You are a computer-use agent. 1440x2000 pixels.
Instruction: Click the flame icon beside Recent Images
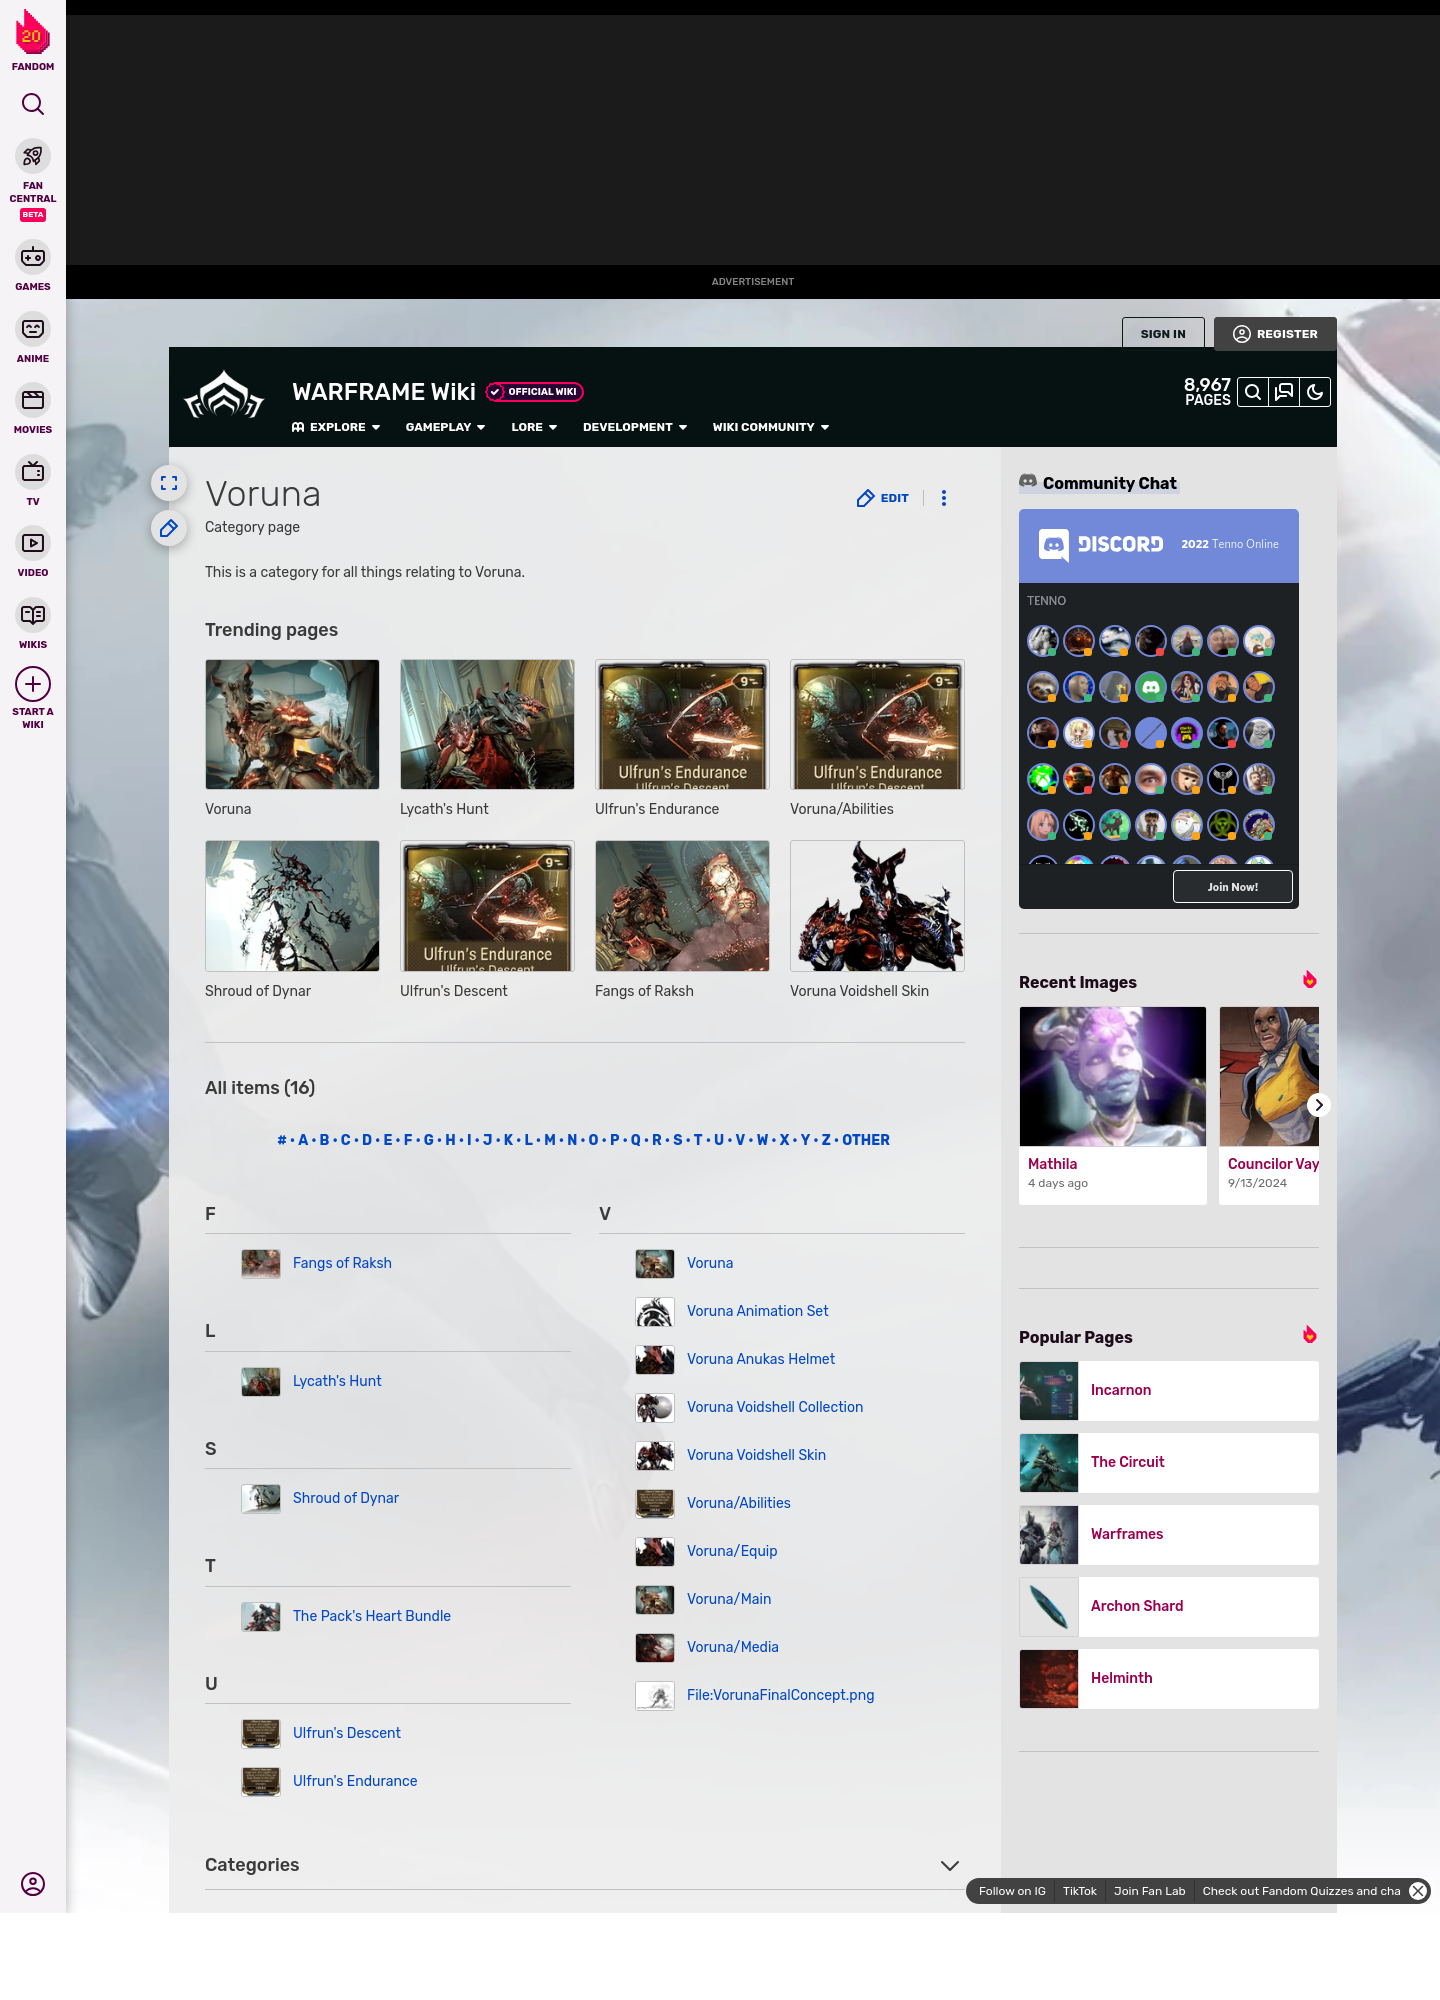[1310, 980]
